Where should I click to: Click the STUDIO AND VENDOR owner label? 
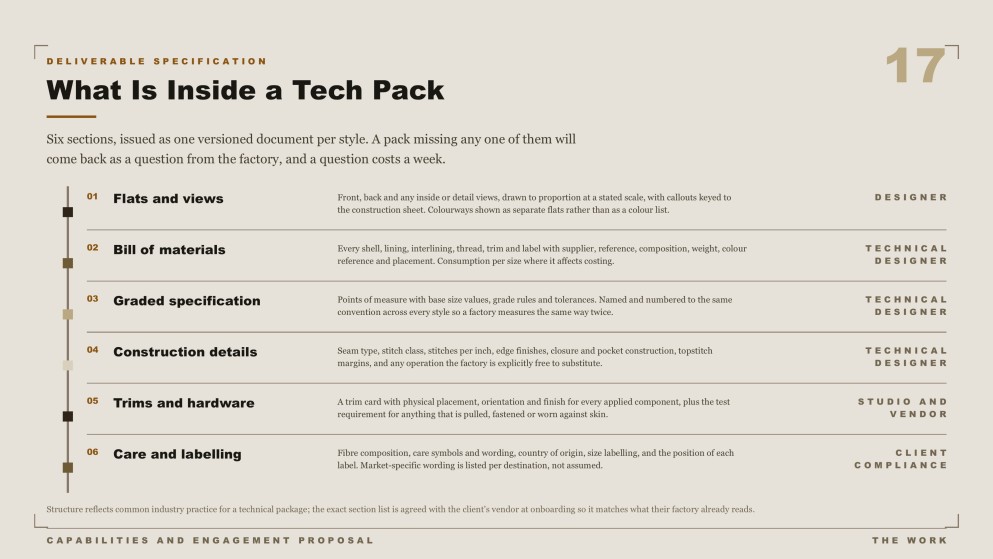point(902,408)
